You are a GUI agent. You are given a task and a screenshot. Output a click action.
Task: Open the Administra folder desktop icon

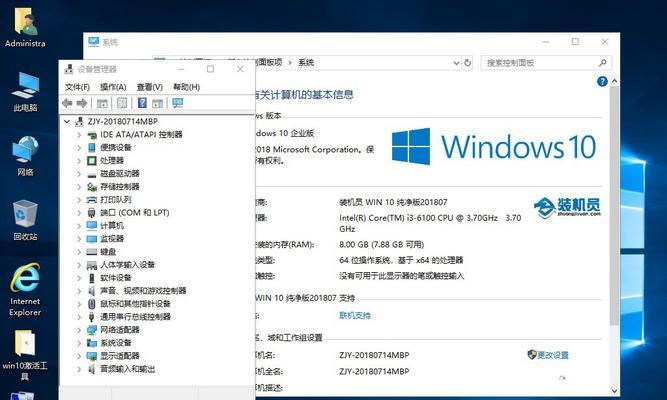coord(25,28)
